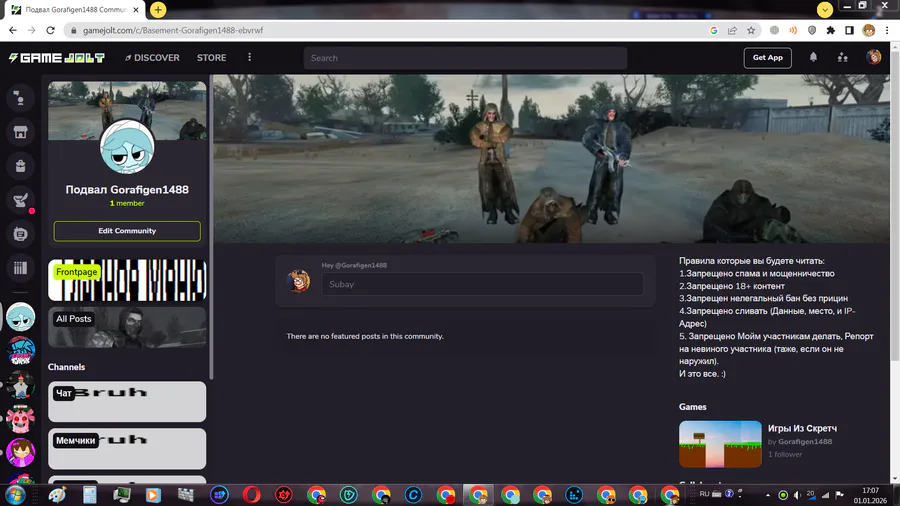Open a new tab with plus button
900x506 pixels.
pos(158,10)
